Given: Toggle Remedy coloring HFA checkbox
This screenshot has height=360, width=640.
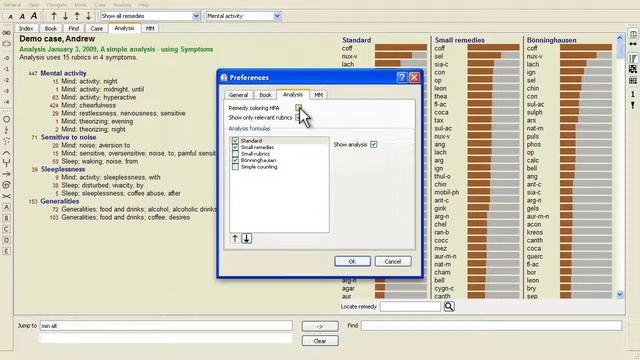Looking at the screenshot, I should tap(299, 108).
